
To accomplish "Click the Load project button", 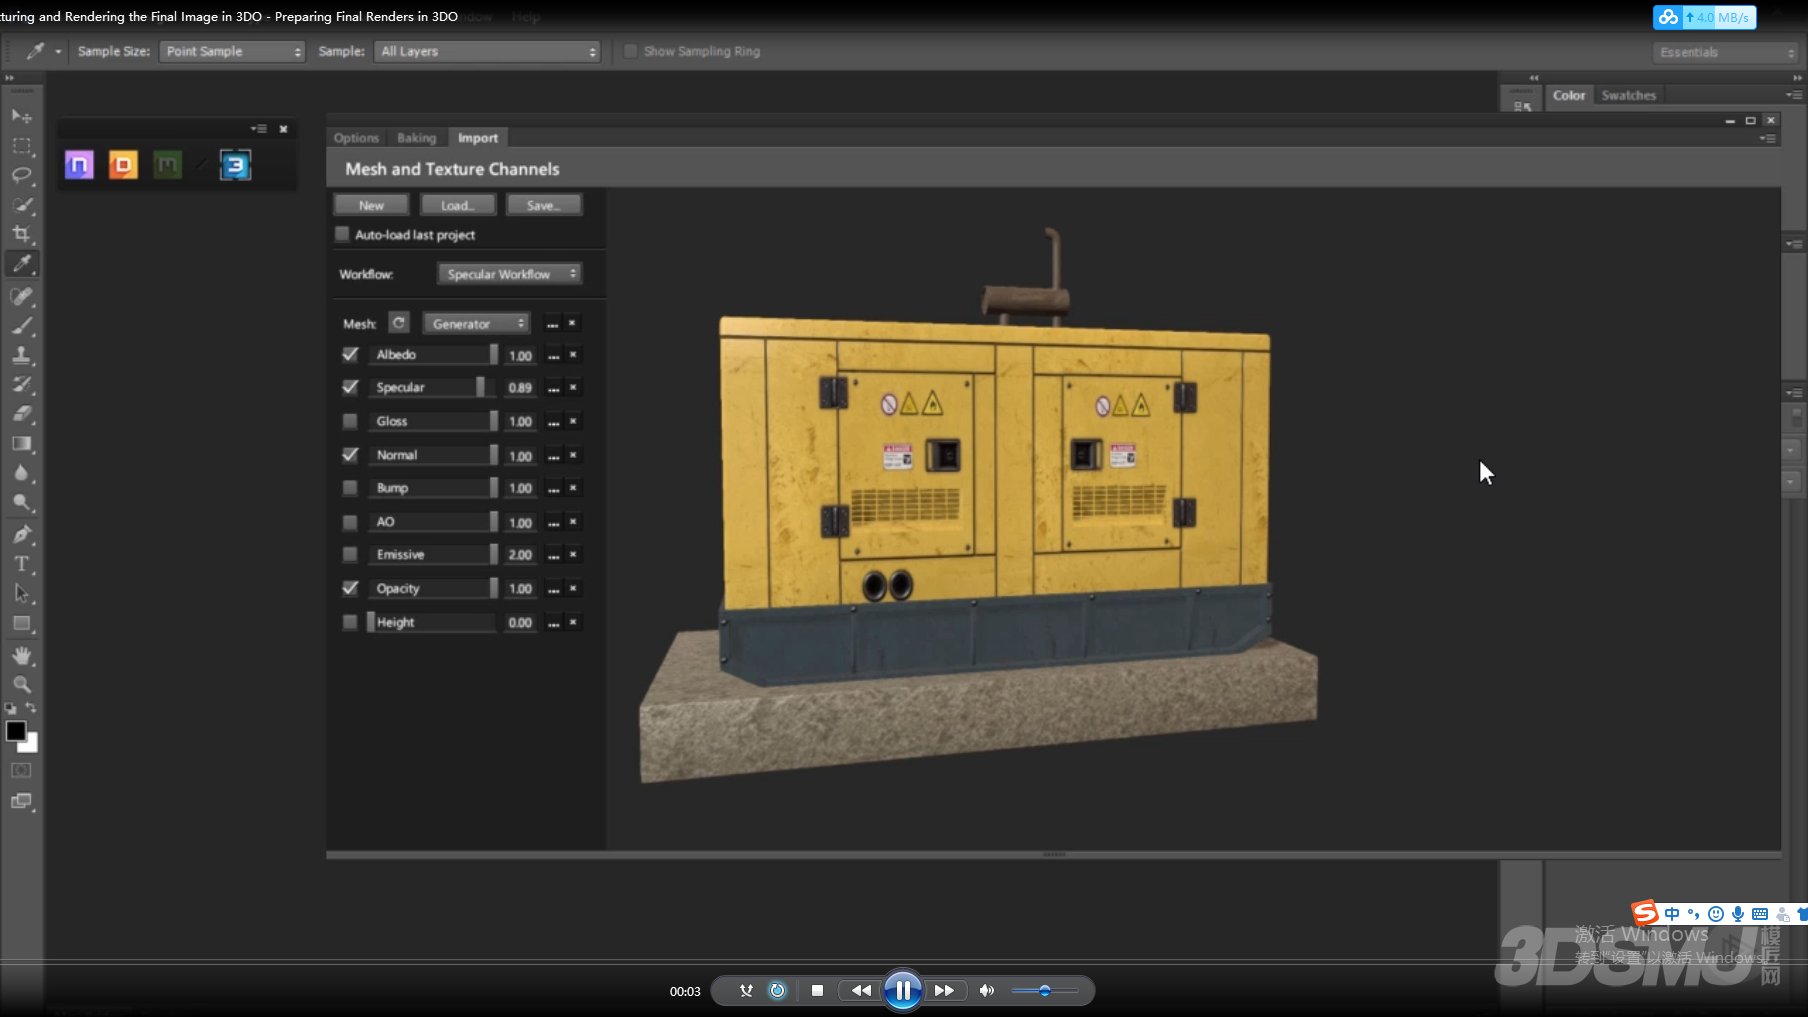I will pos(457,205).
